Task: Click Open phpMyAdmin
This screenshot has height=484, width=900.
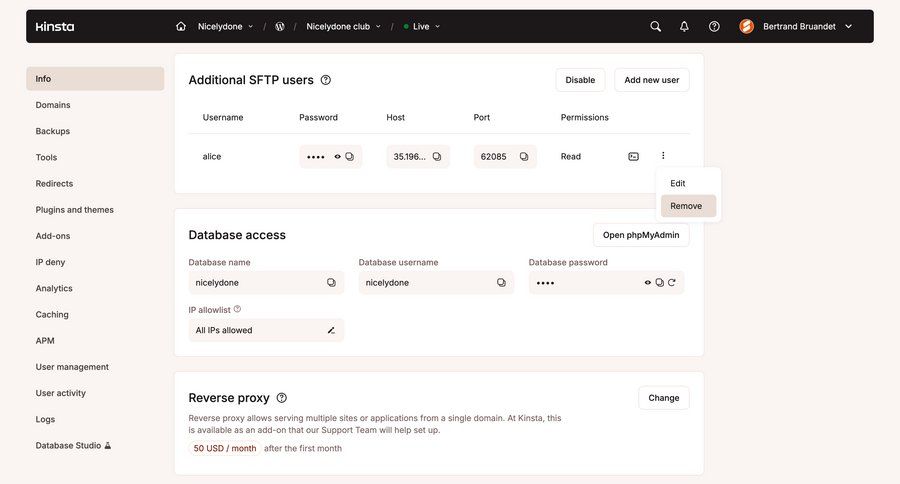Action: (641, 235)
